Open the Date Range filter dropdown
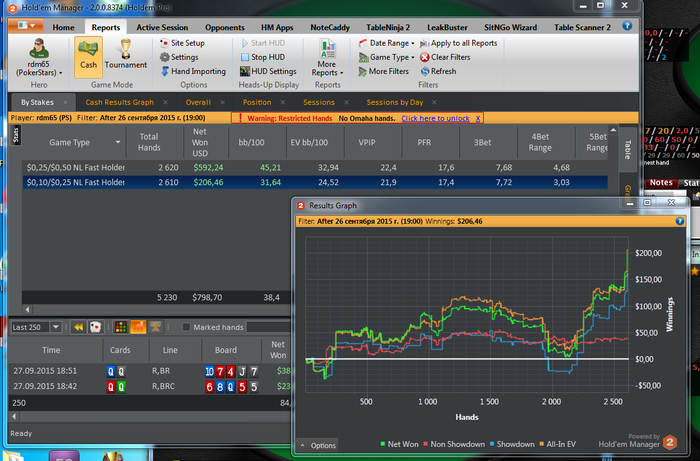The image size is (700, 461). click(x=387, y=43)
